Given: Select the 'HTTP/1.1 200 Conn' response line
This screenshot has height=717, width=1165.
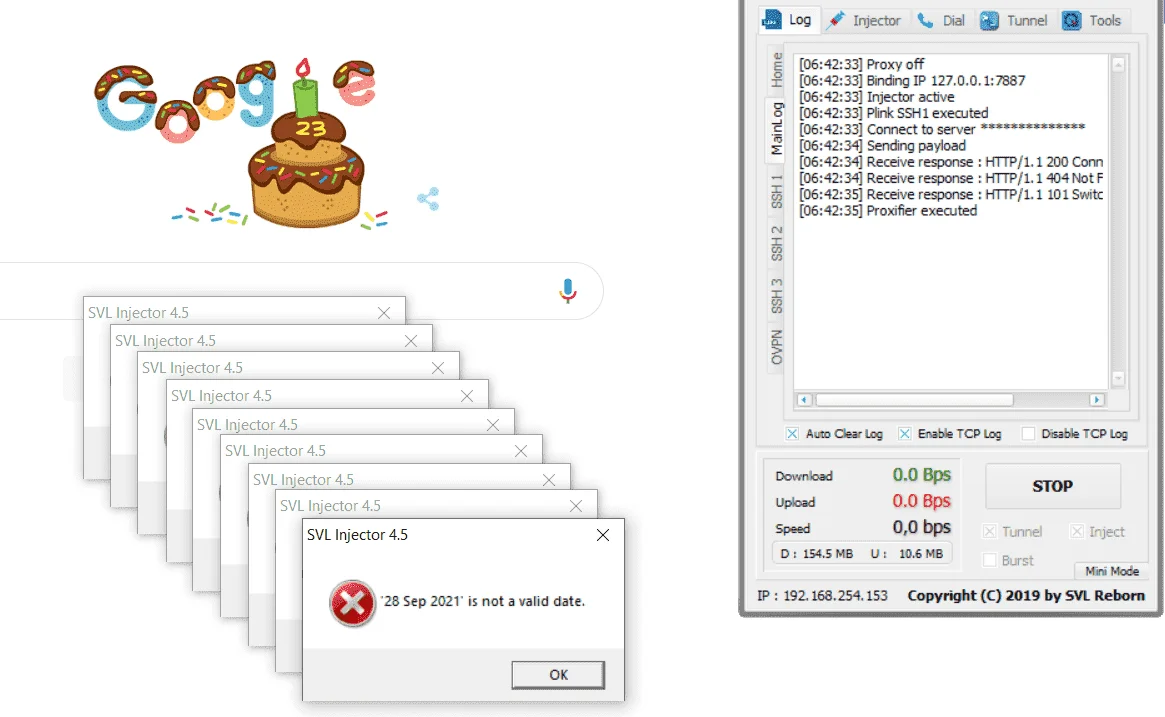Looking at the screenshot, I should 951,162.
